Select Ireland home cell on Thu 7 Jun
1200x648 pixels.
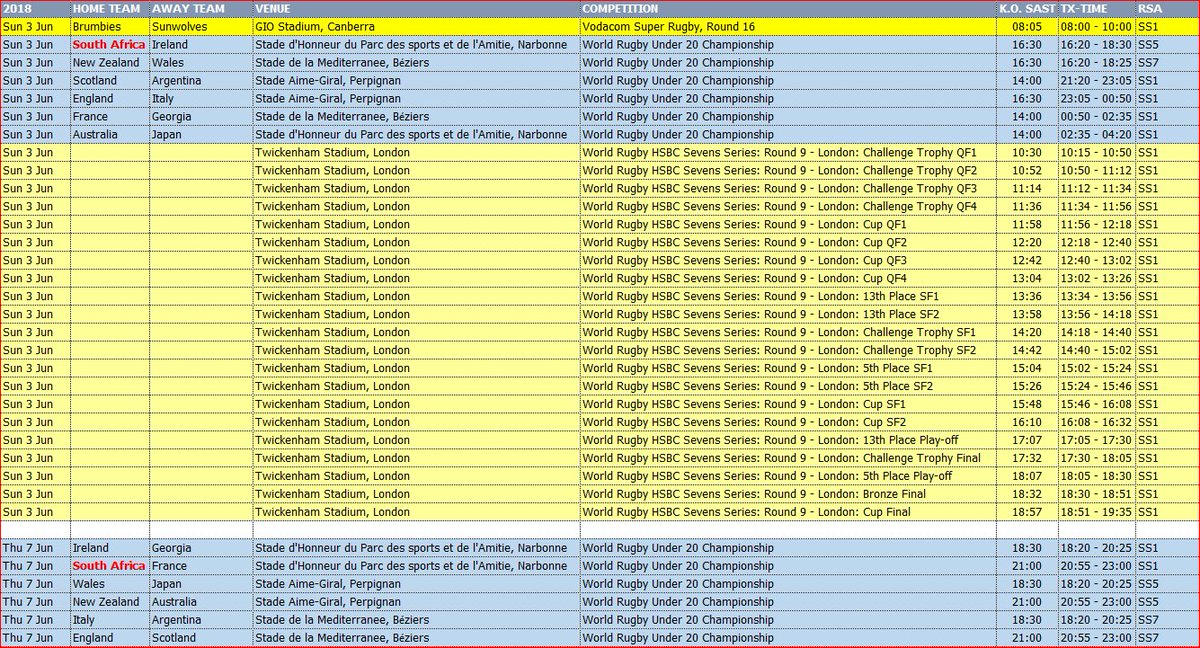click(x=109, y=549)
